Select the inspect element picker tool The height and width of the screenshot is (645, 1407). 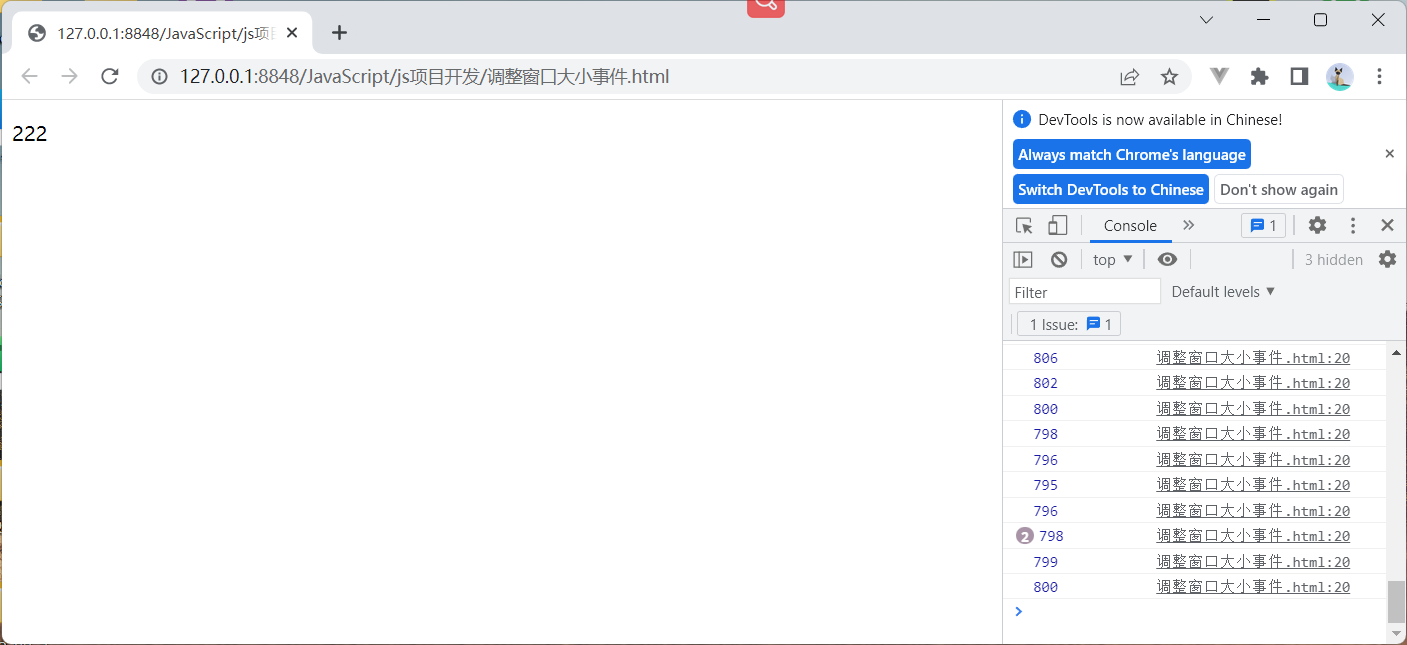1023,225
